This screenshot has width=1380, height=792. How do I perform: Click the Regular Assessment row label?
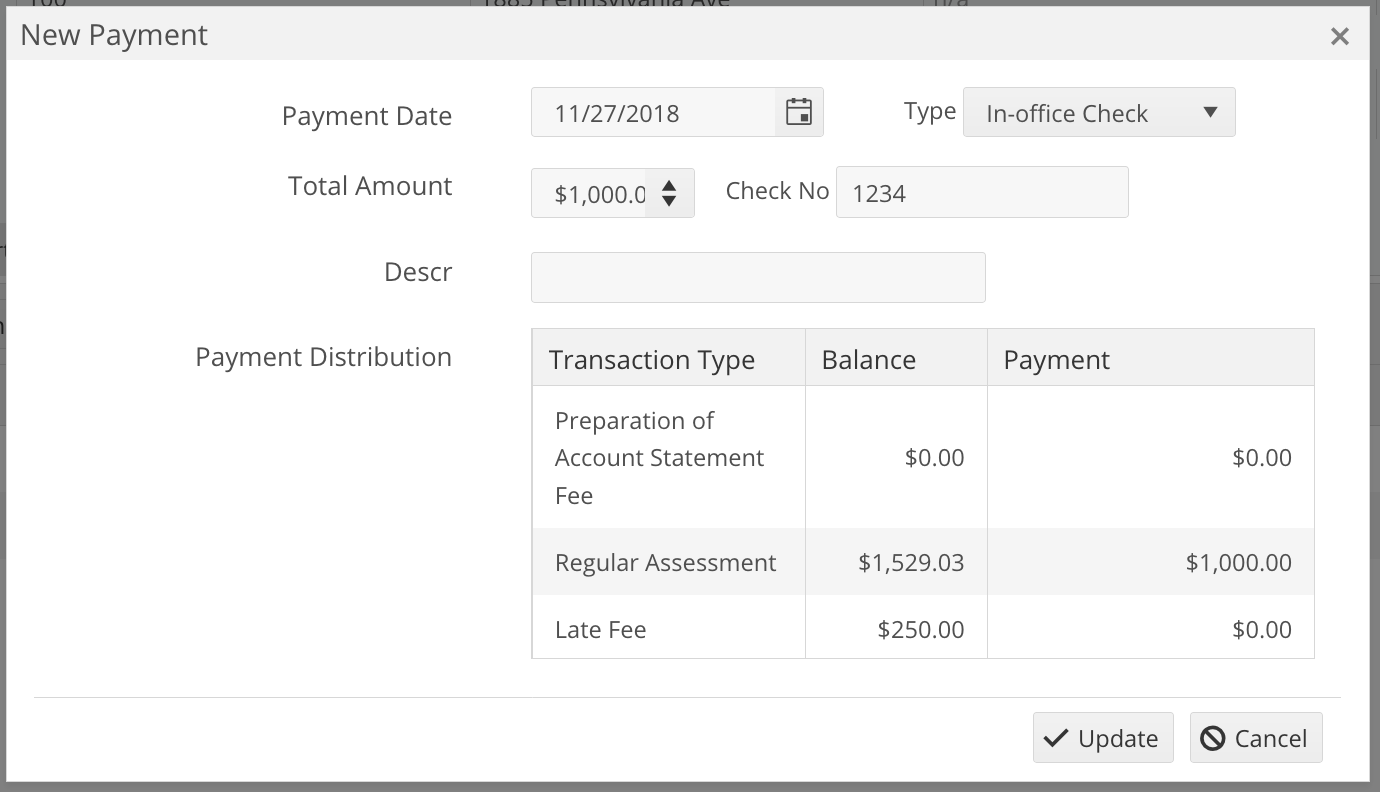(x=665, y=563)
